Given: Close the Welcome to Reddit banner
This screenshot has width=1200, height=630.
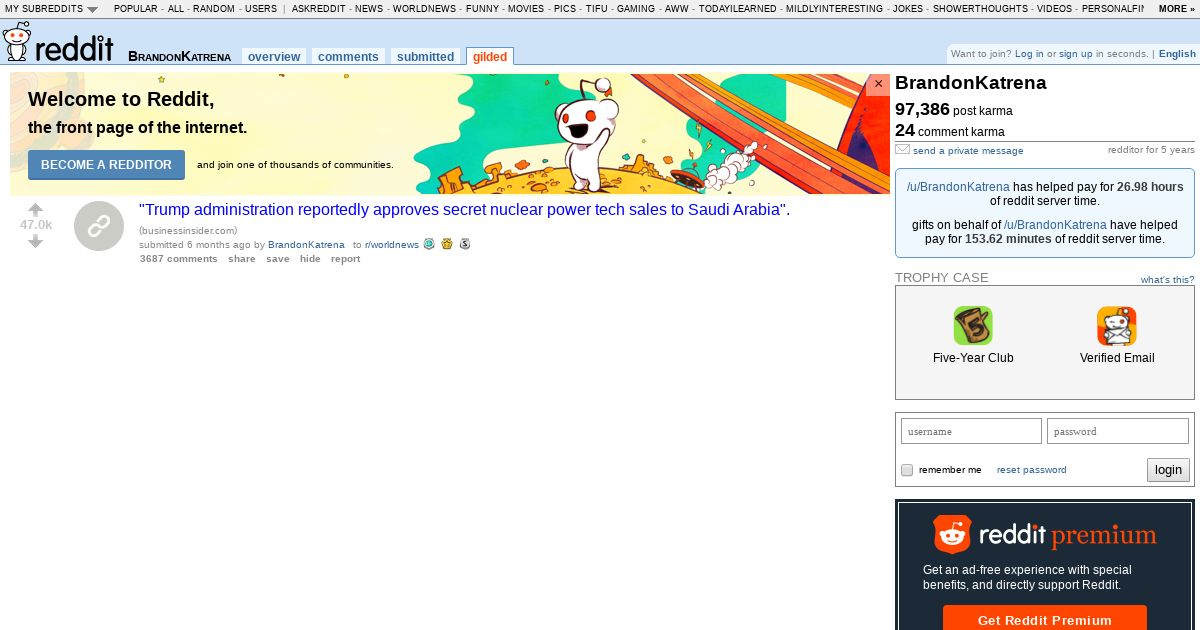Looking at the screenshot, I should [x=879, y=84].
